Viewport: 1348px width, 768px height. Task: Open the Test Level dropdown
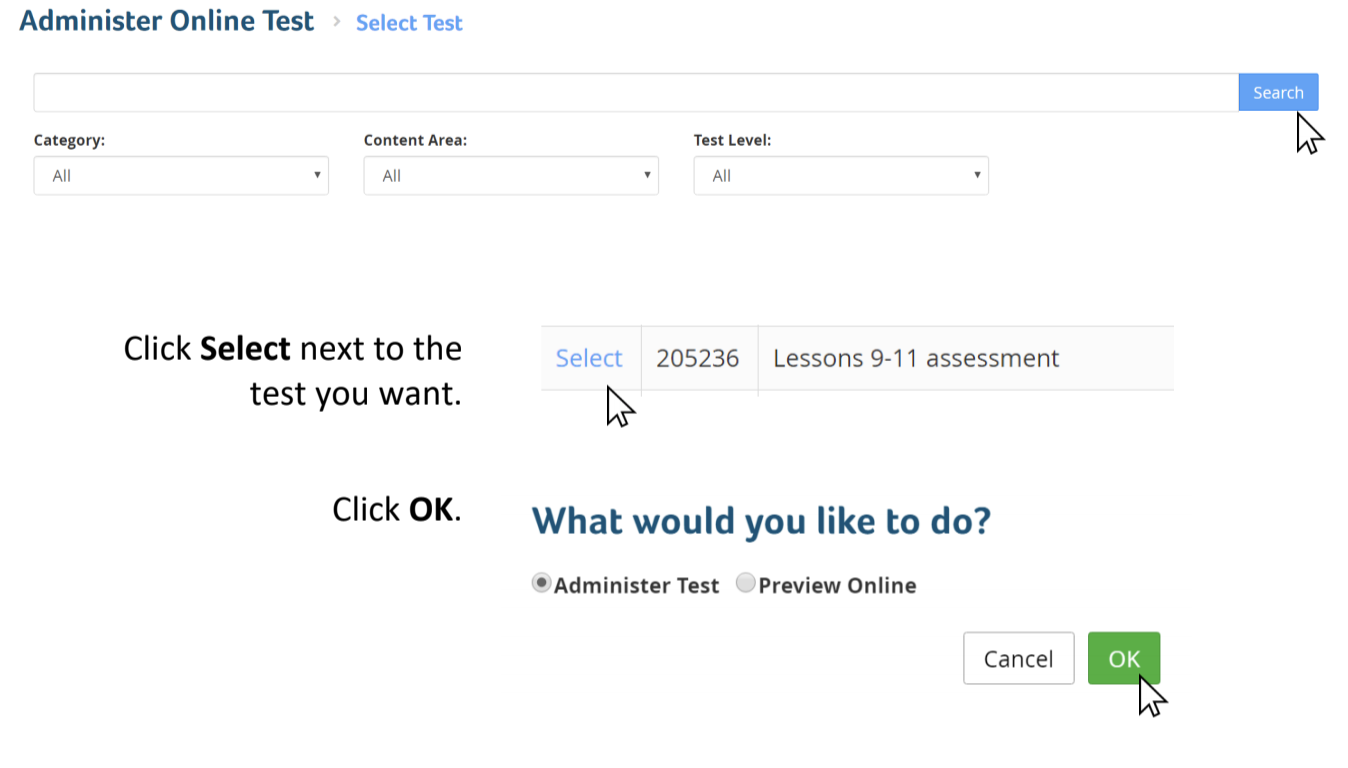click(x=841, y=175)
